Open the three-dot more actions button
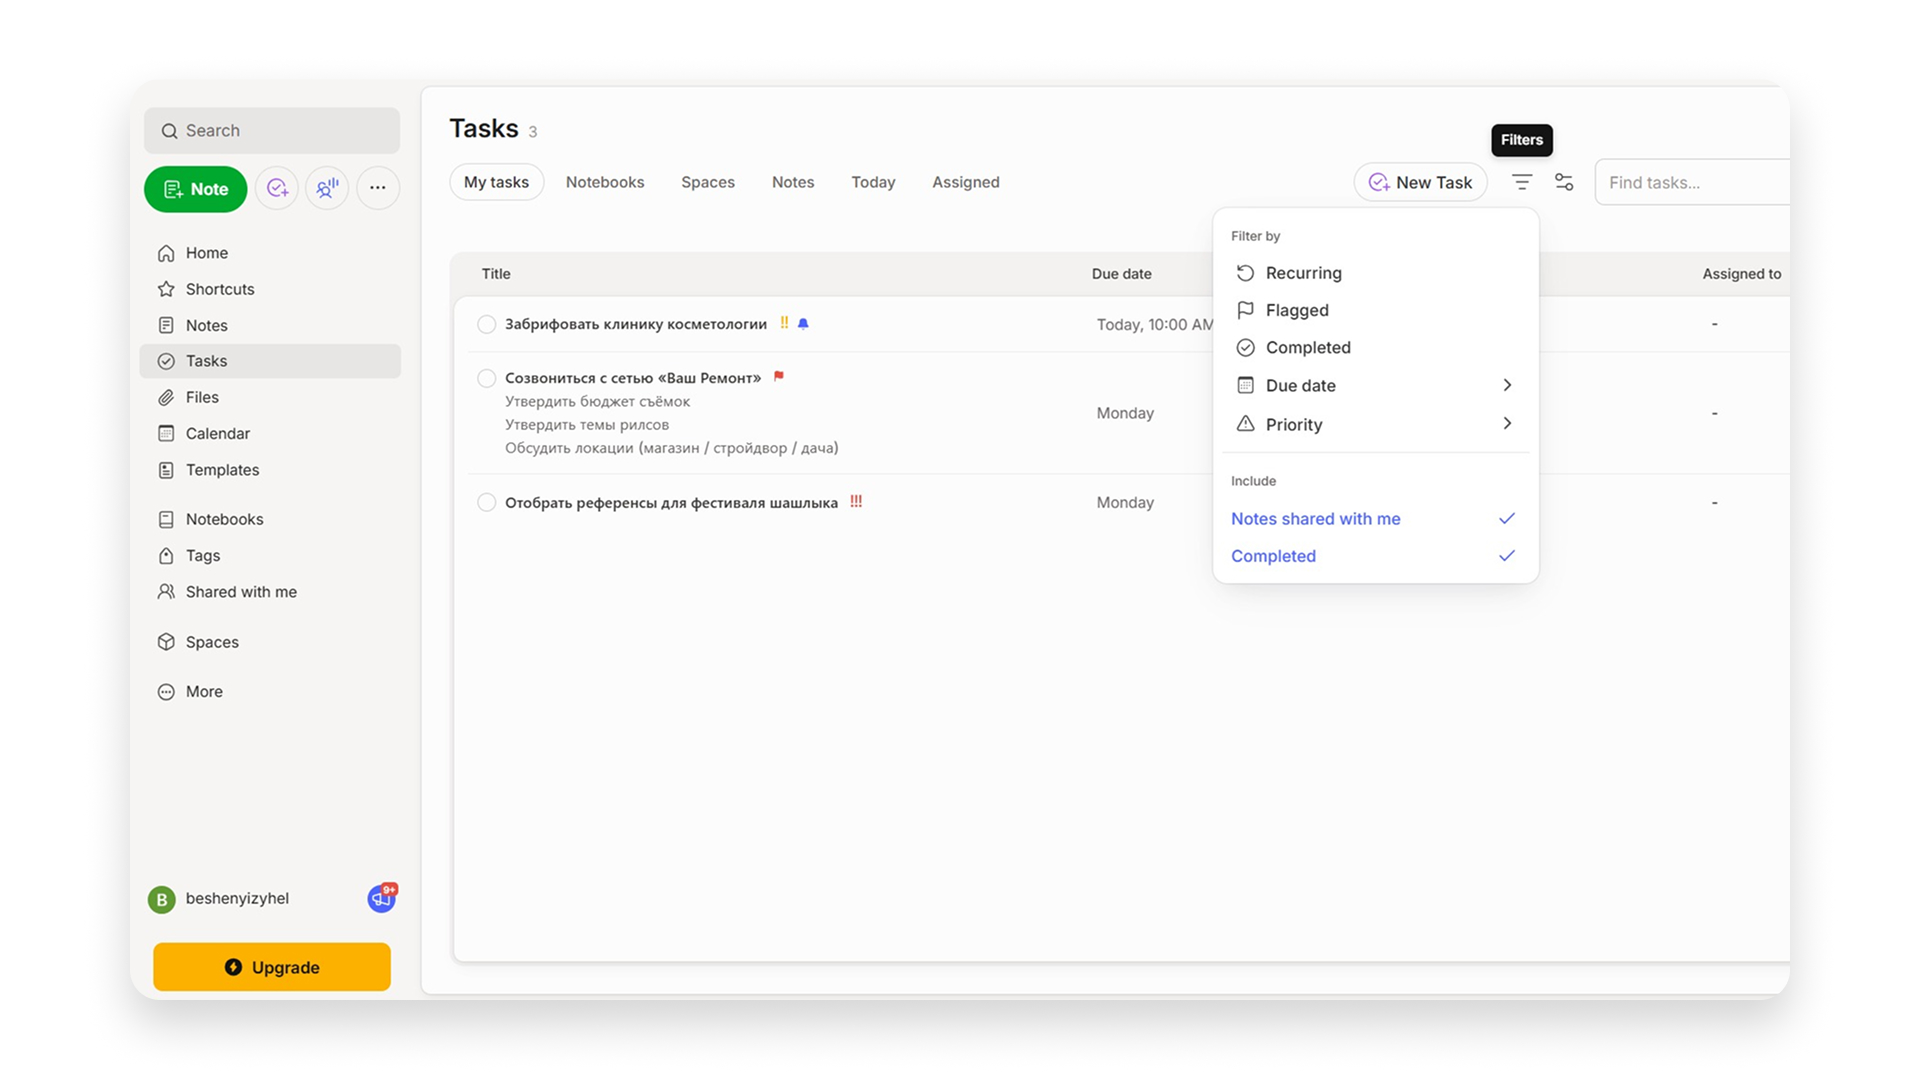Screen dimensions: 1920x1080 [378, 188]
